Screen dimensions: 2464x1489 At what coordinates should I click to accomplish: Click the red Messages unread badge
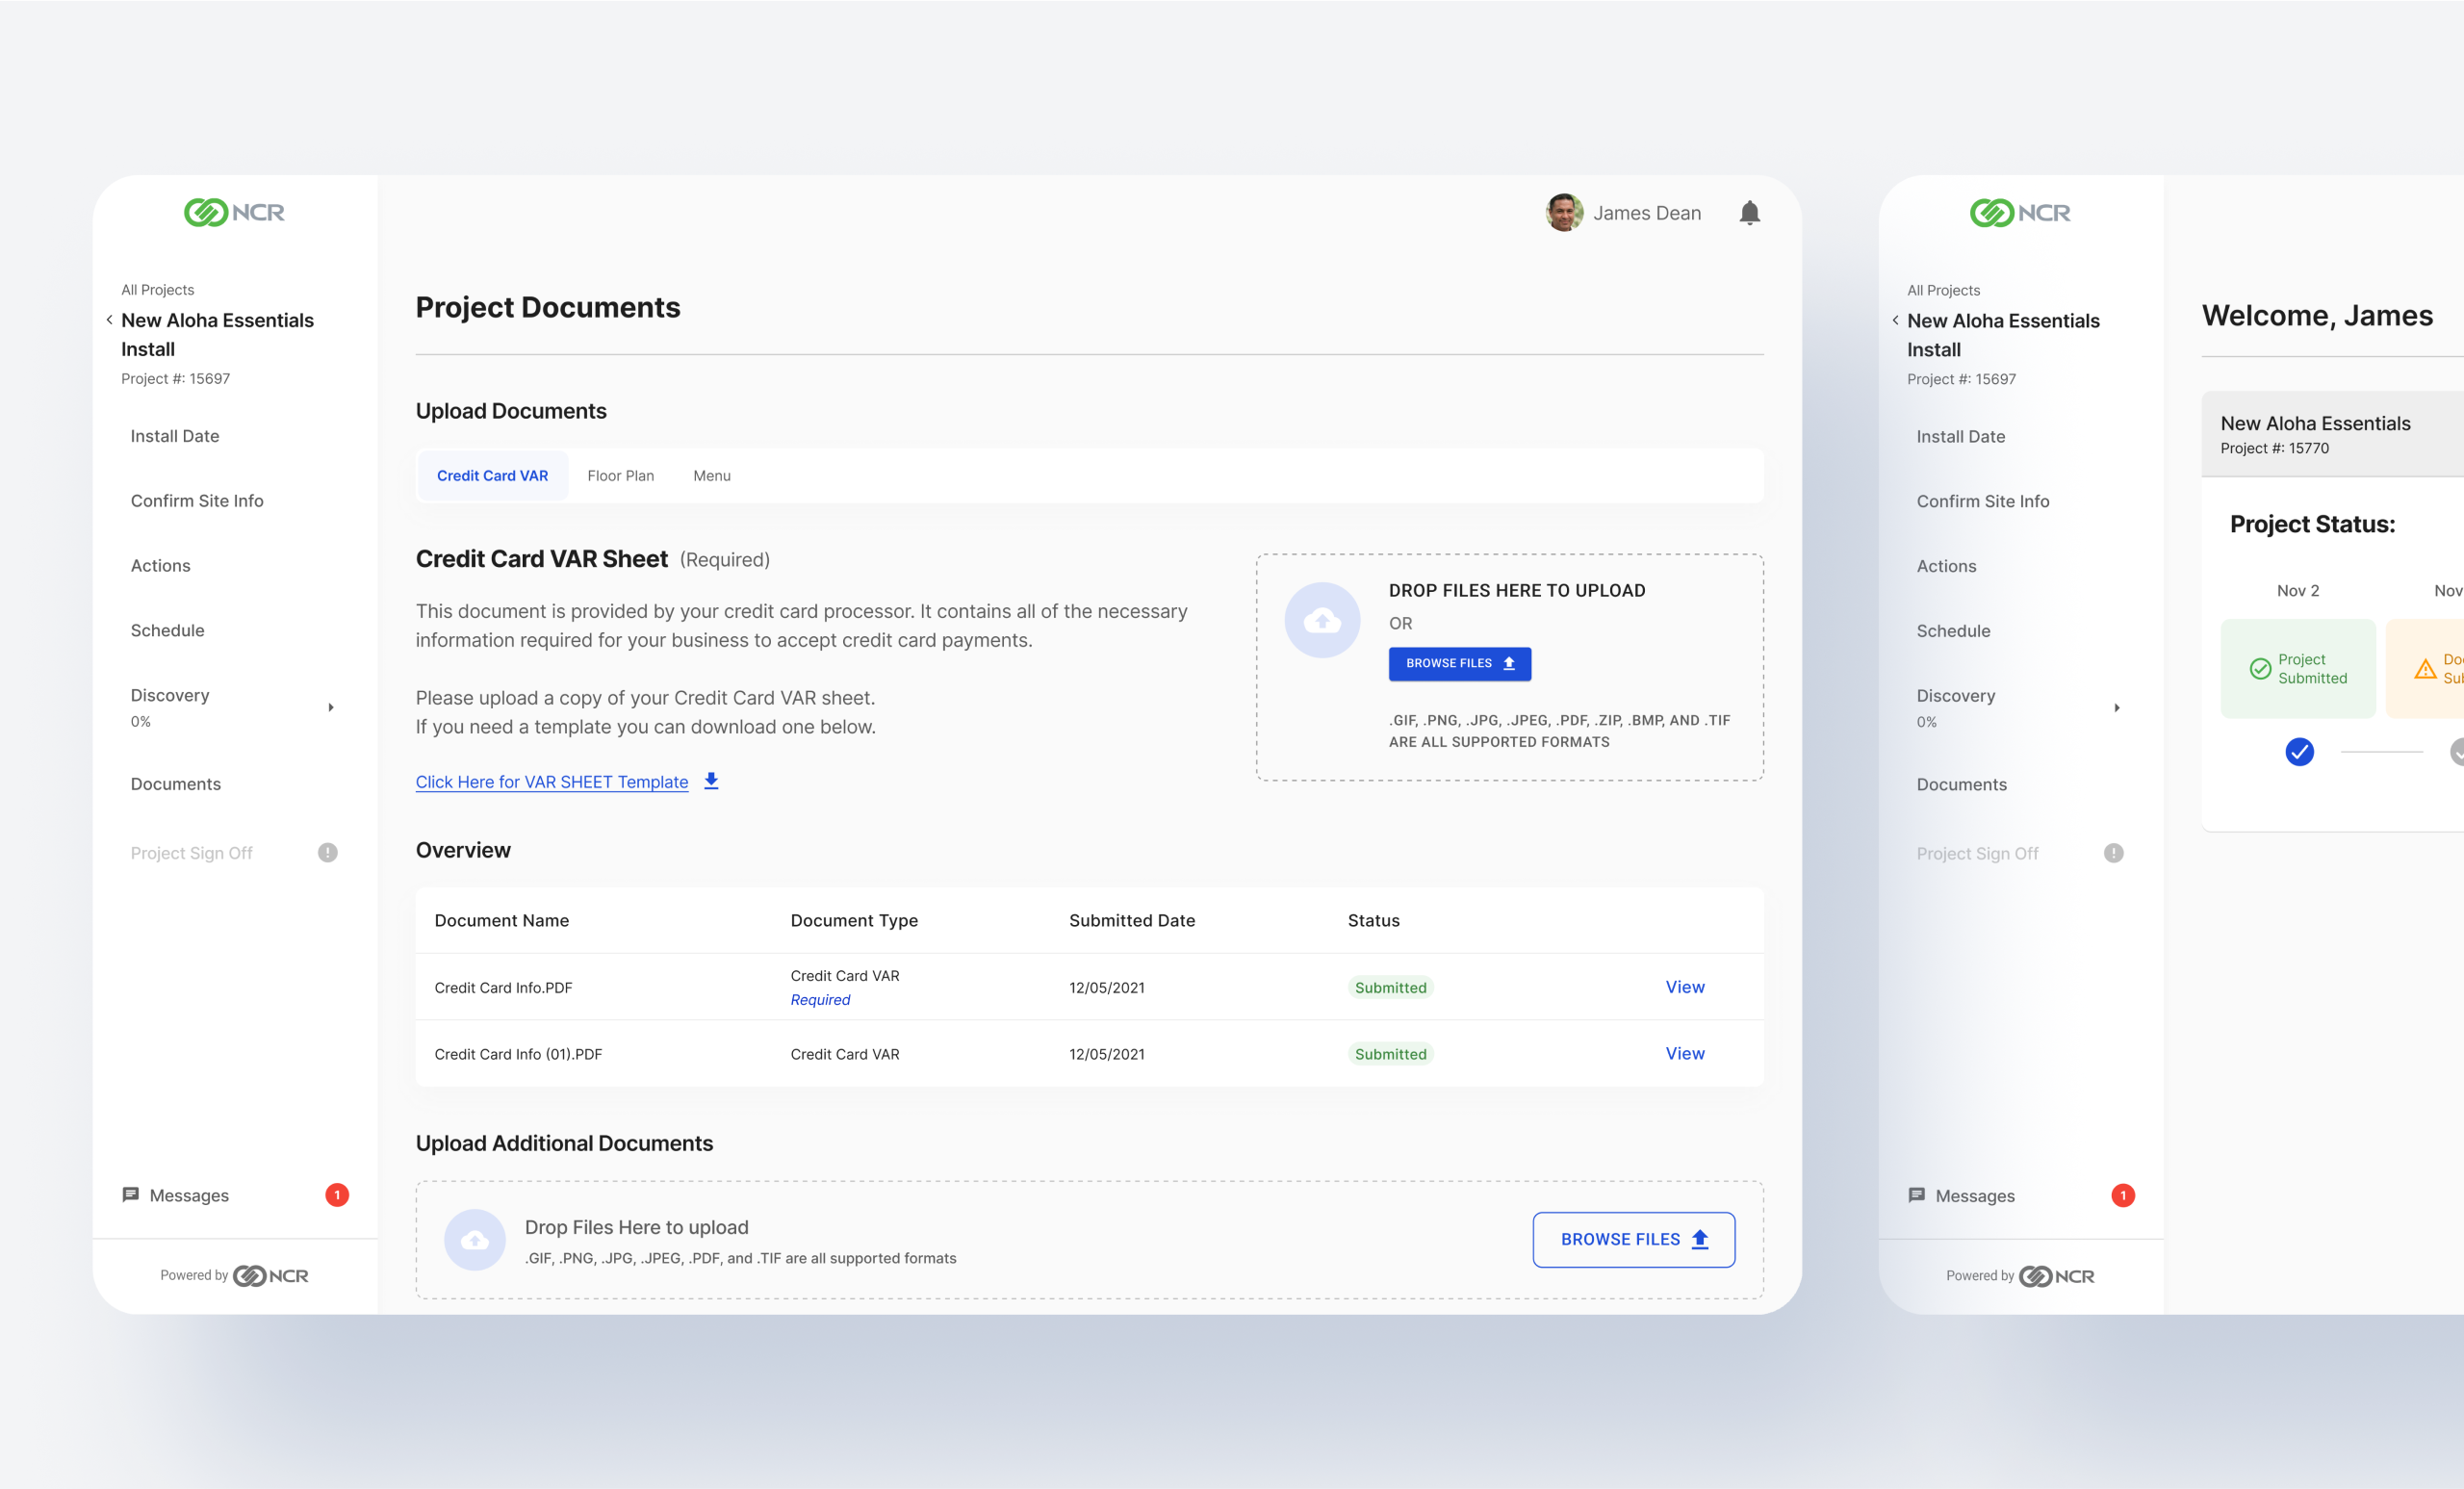(x=337, y=1195)
